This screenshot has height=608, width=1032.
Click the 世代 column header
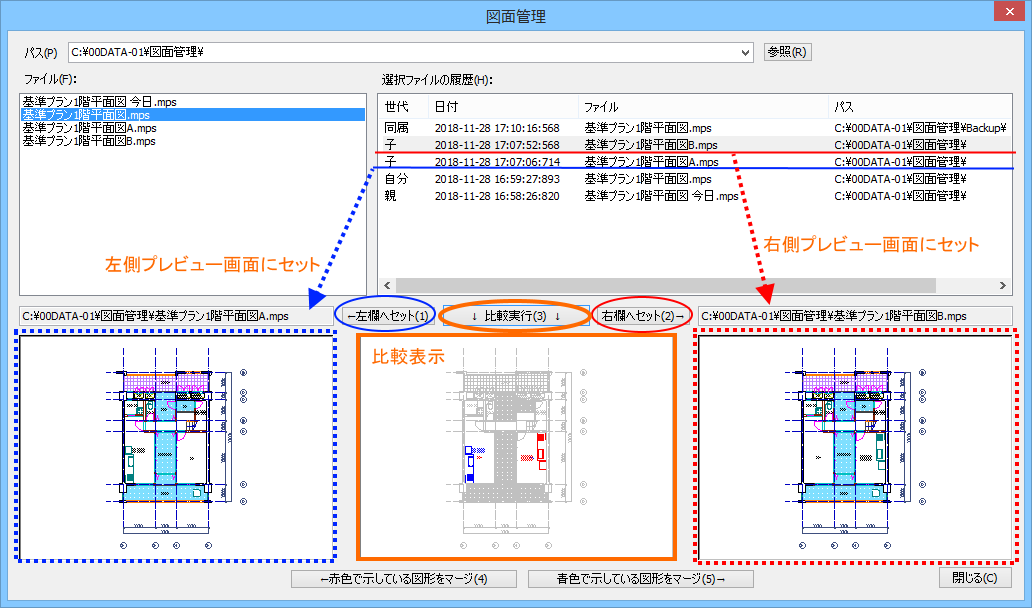coord(403,107)
